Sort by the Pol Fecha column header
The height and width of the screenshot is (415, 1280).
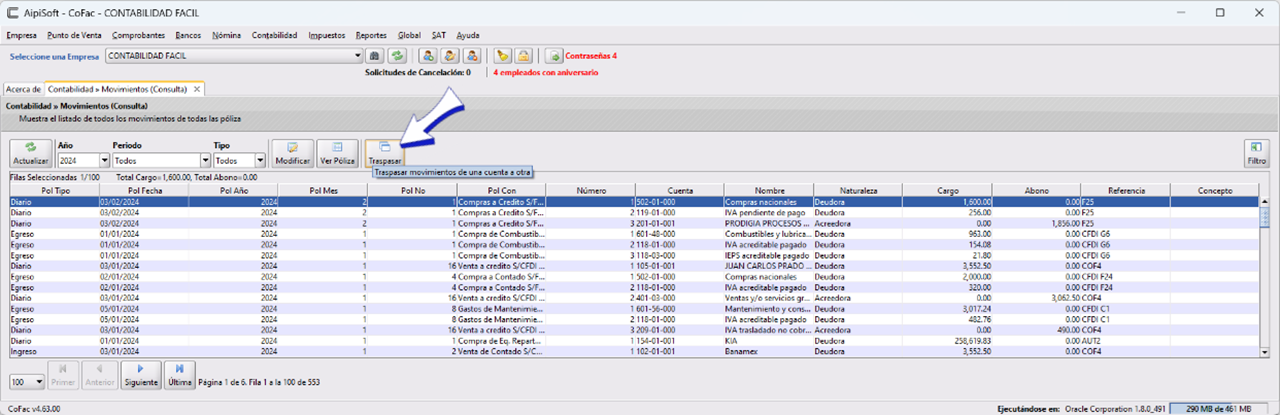tap(145, 190)
